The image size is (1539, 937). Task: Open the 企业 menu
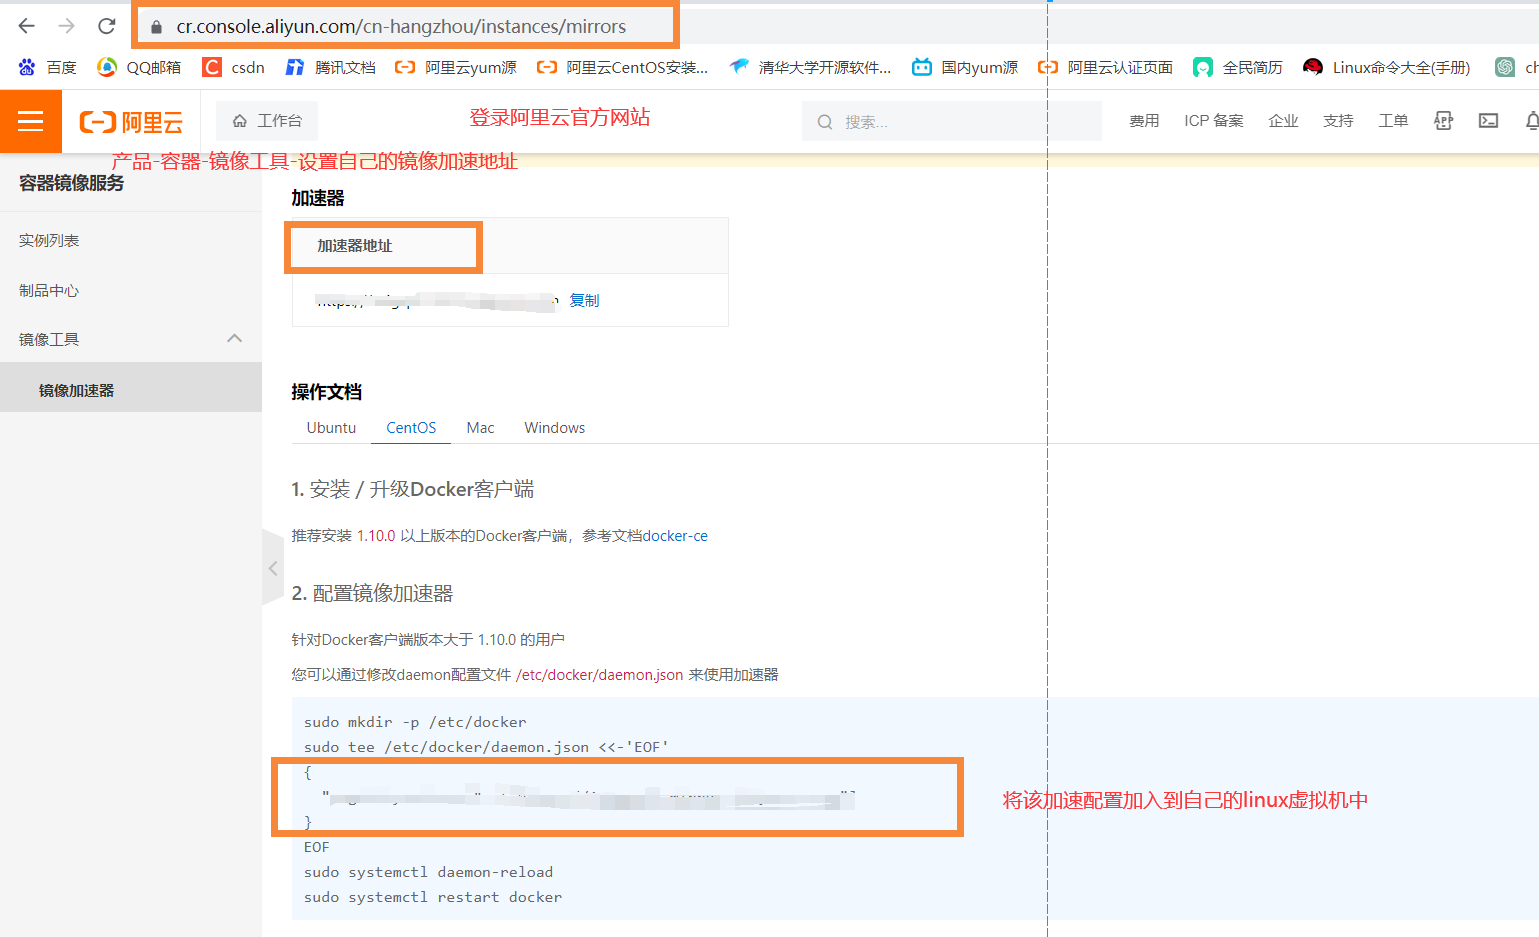coord(1283,121)
